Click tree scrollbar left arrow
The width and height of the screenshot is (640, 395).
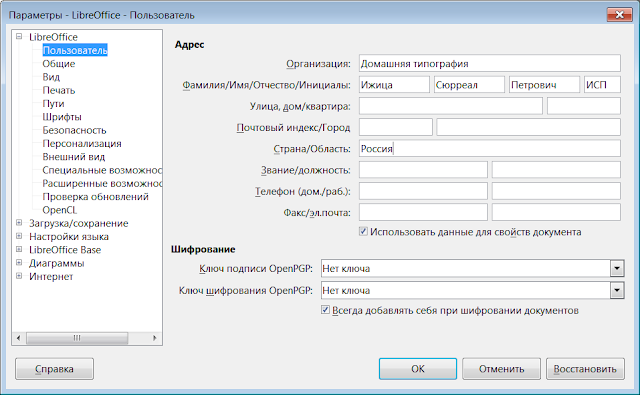click(x=18, y=338)
